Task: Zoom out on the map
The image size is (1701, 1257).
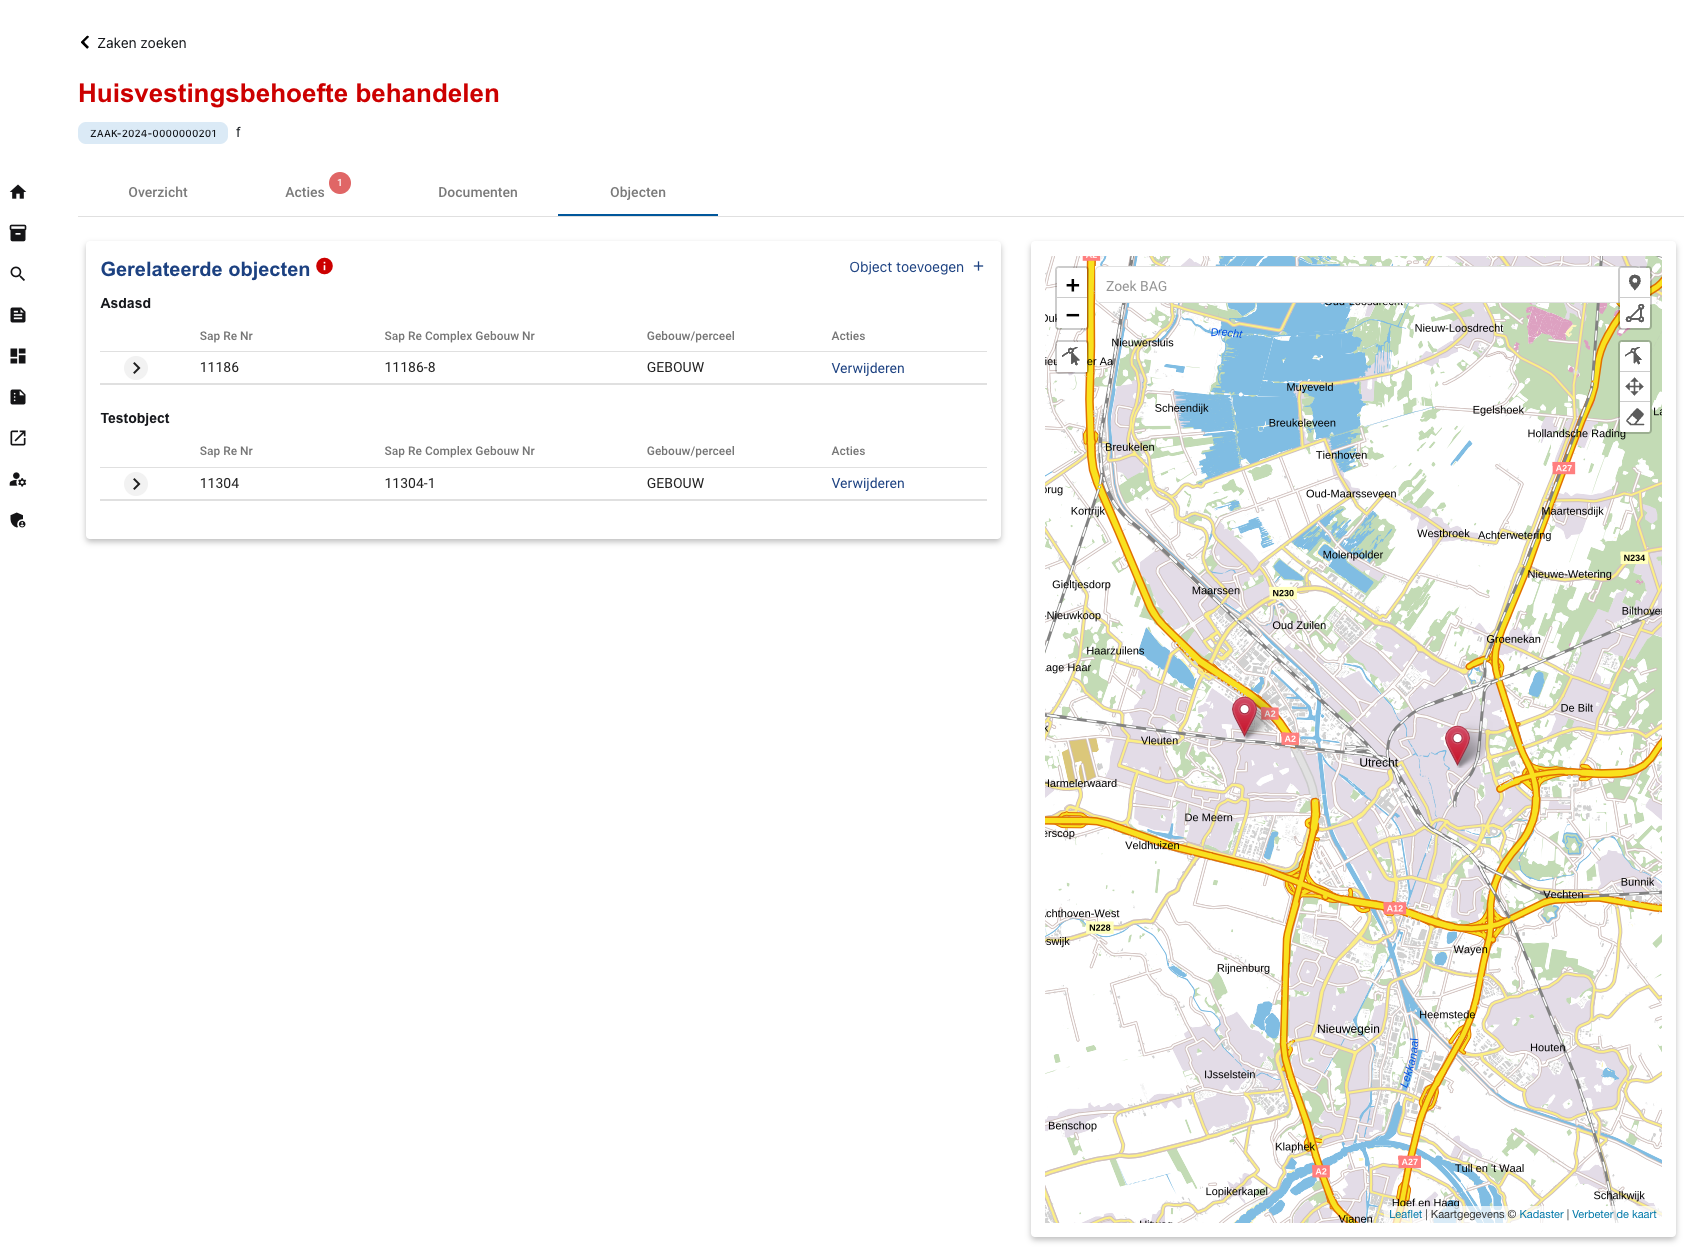Action: [x=1072, y=315]
